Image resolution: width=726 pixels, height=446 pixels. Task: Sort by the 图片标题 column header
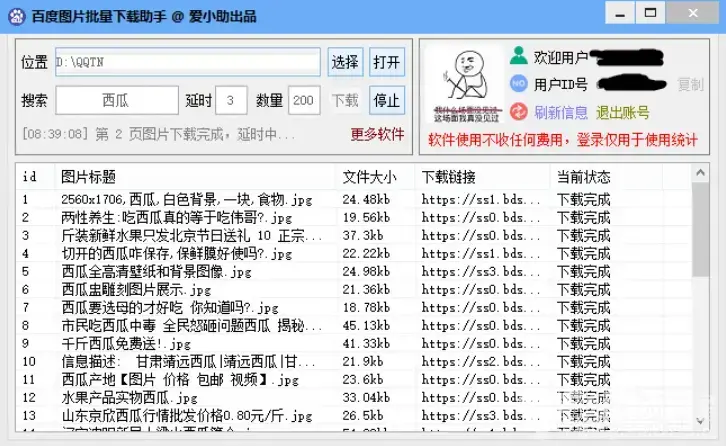click(195, 176)
